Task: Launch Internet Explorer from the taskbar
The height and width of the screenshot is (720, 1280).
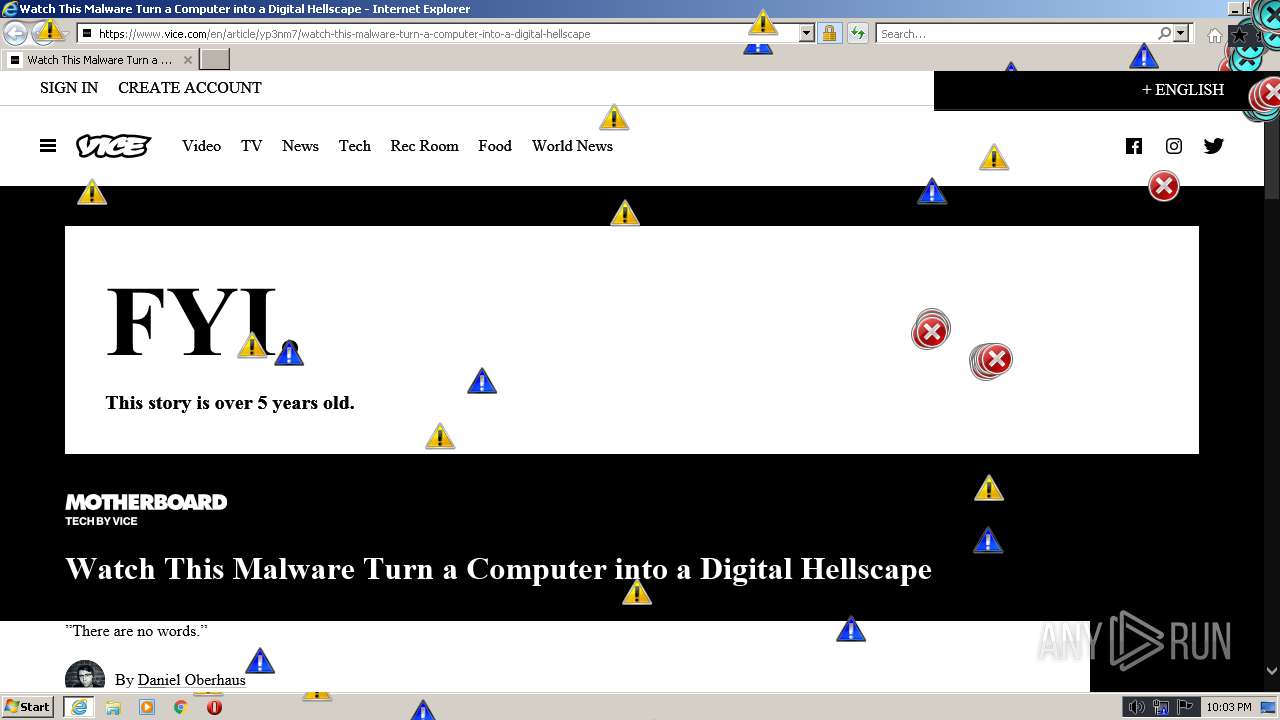Action: [78, 707]
